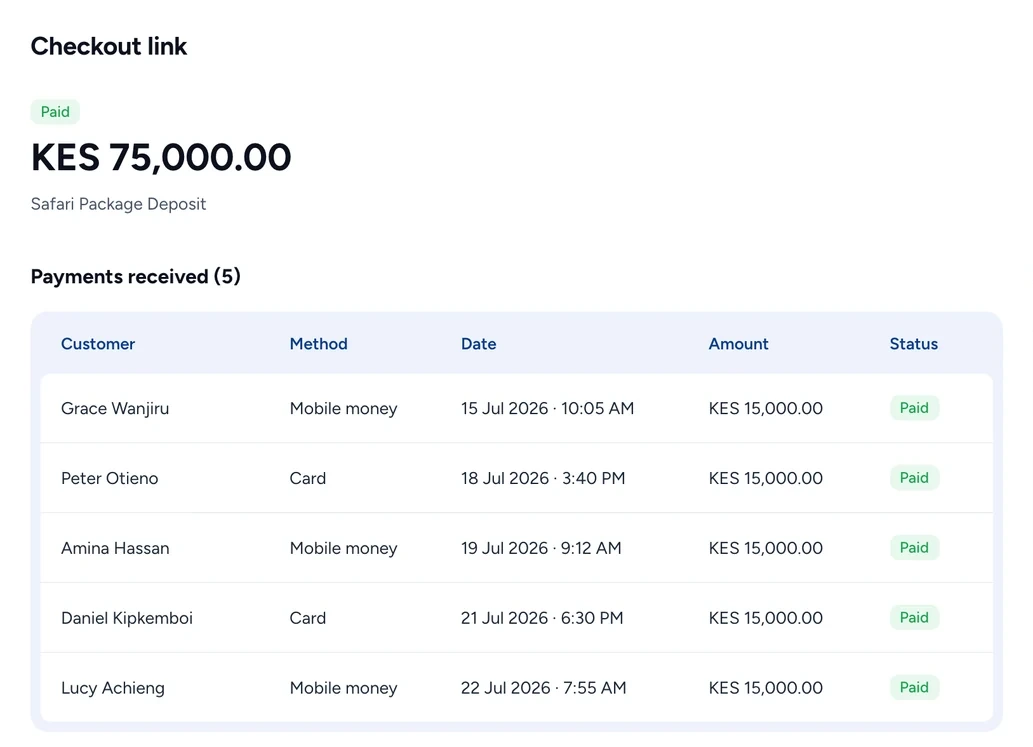This screenshot has width=1033, height=747.
Task: Click the amount in Amina Hassan's row
Action: [766, 548]
